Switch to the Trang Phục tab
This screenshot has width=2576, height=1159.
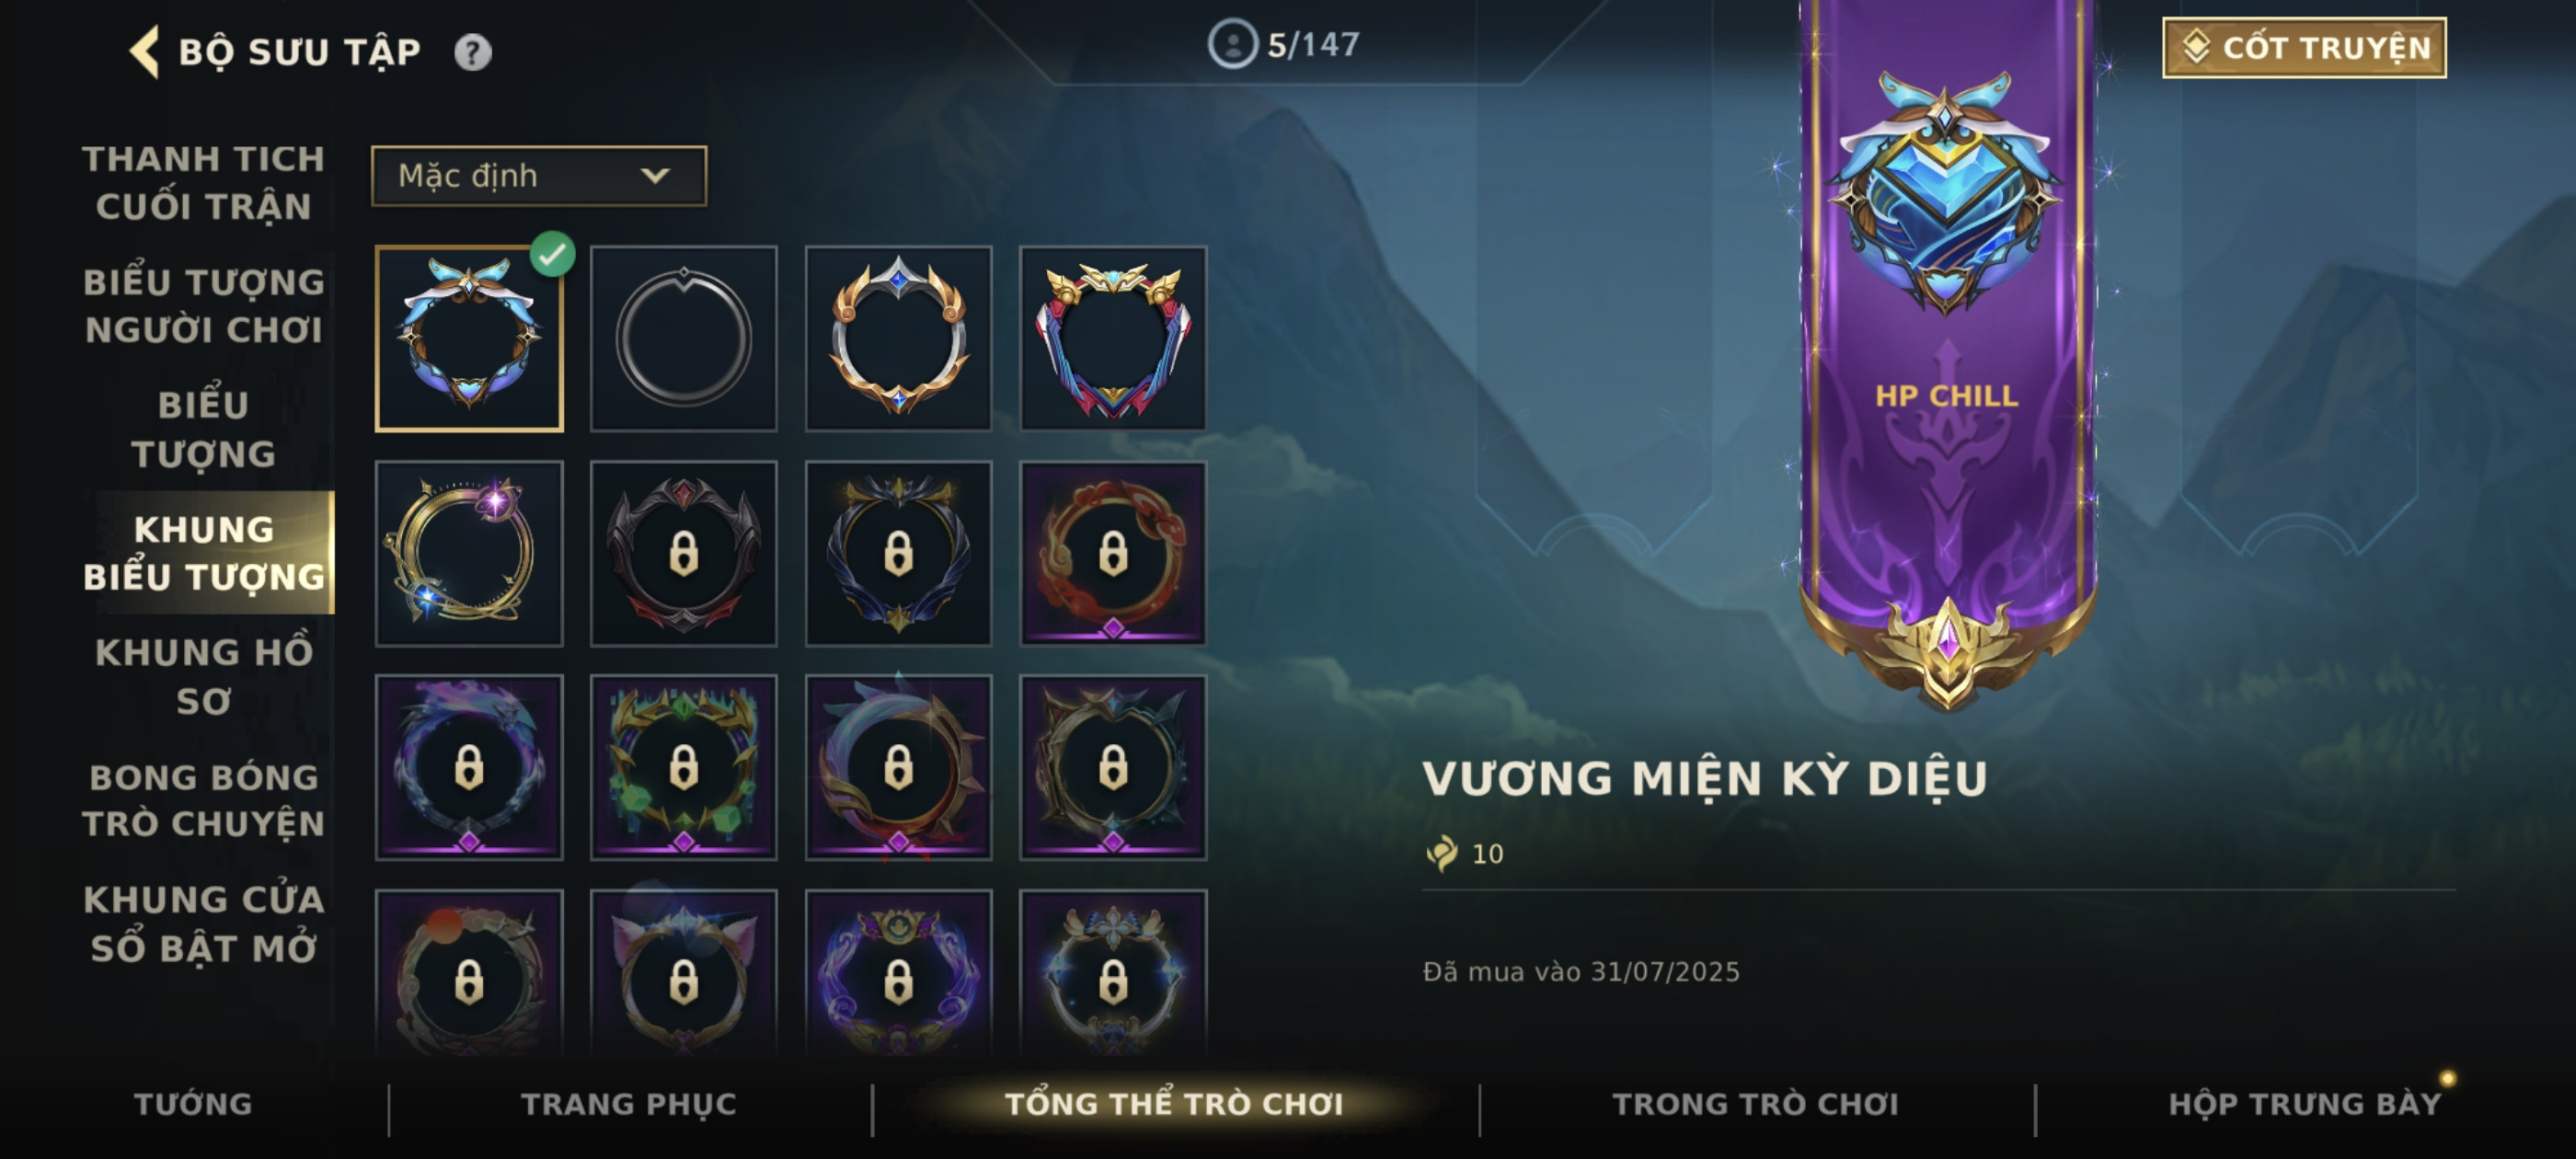(629, 1103)
